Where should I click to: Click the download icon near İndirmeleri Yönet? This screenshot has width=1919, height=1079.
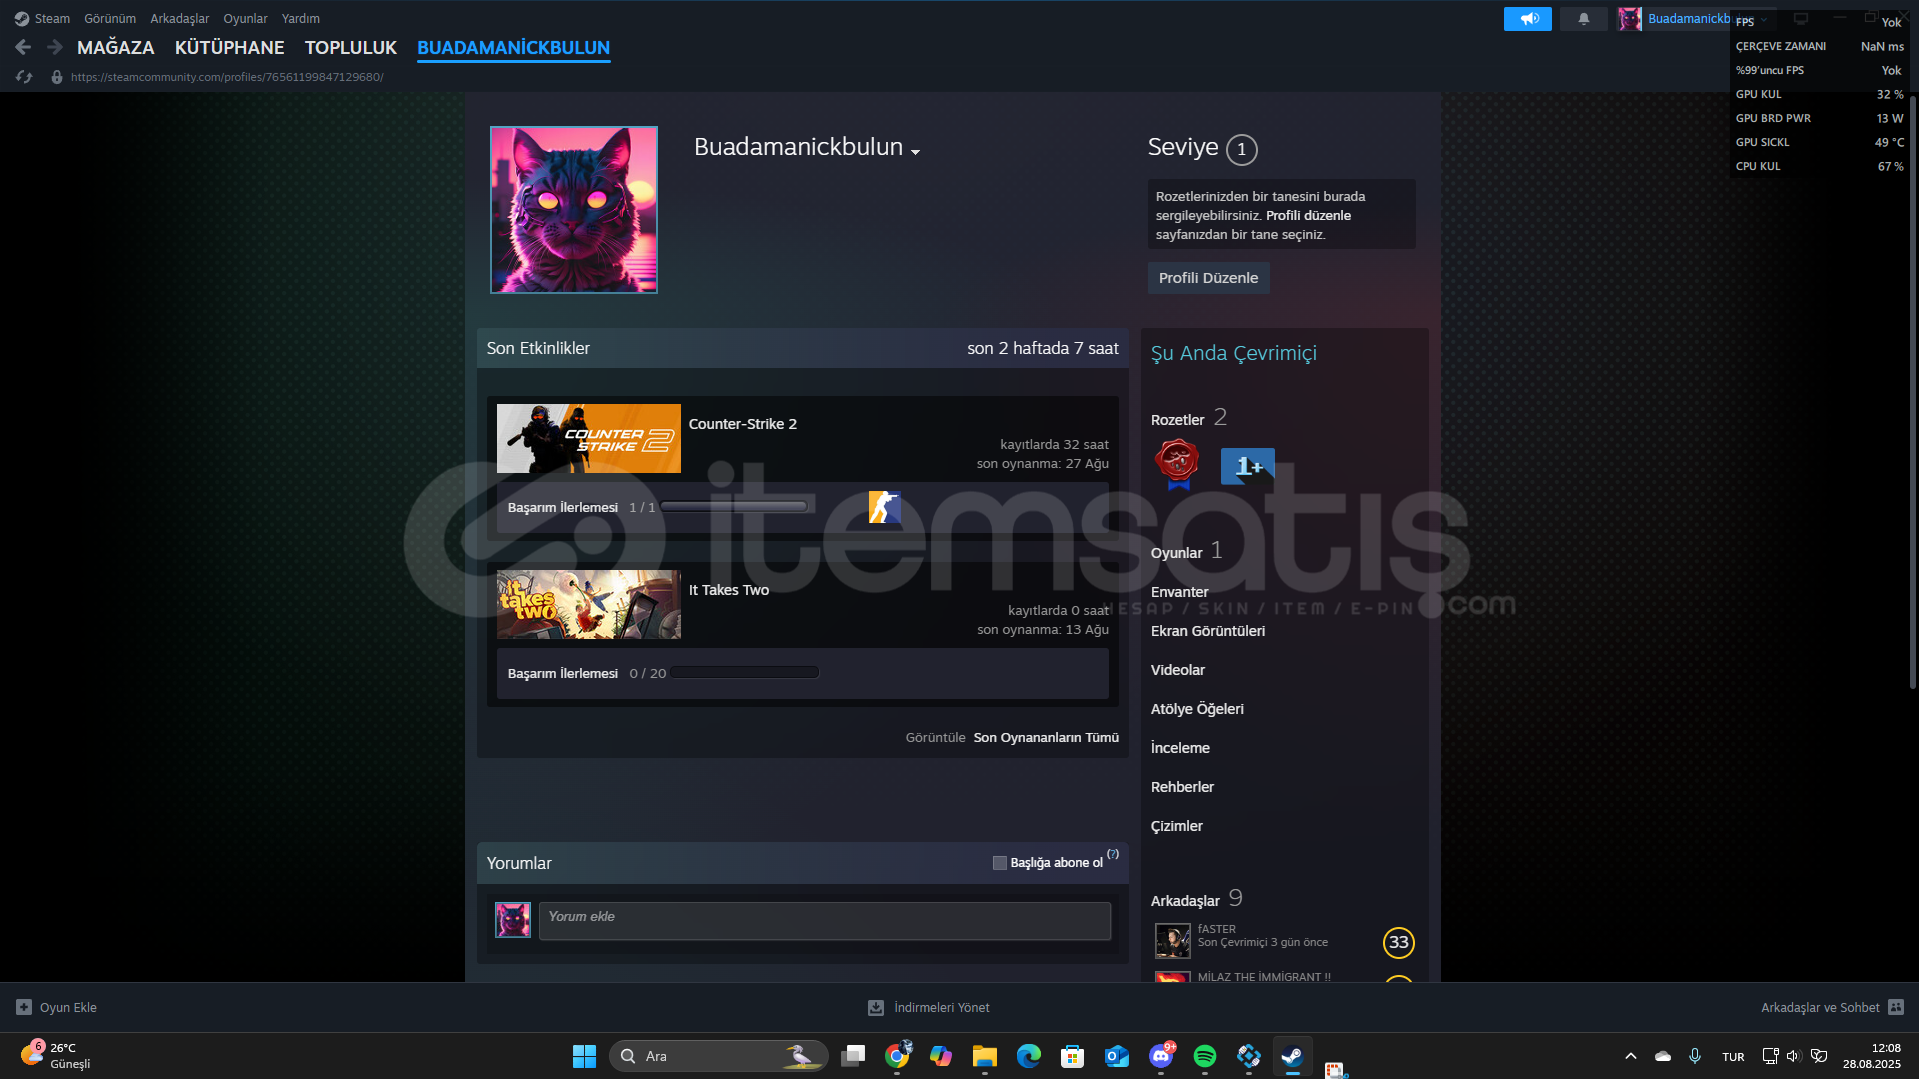coord(875,1007)
